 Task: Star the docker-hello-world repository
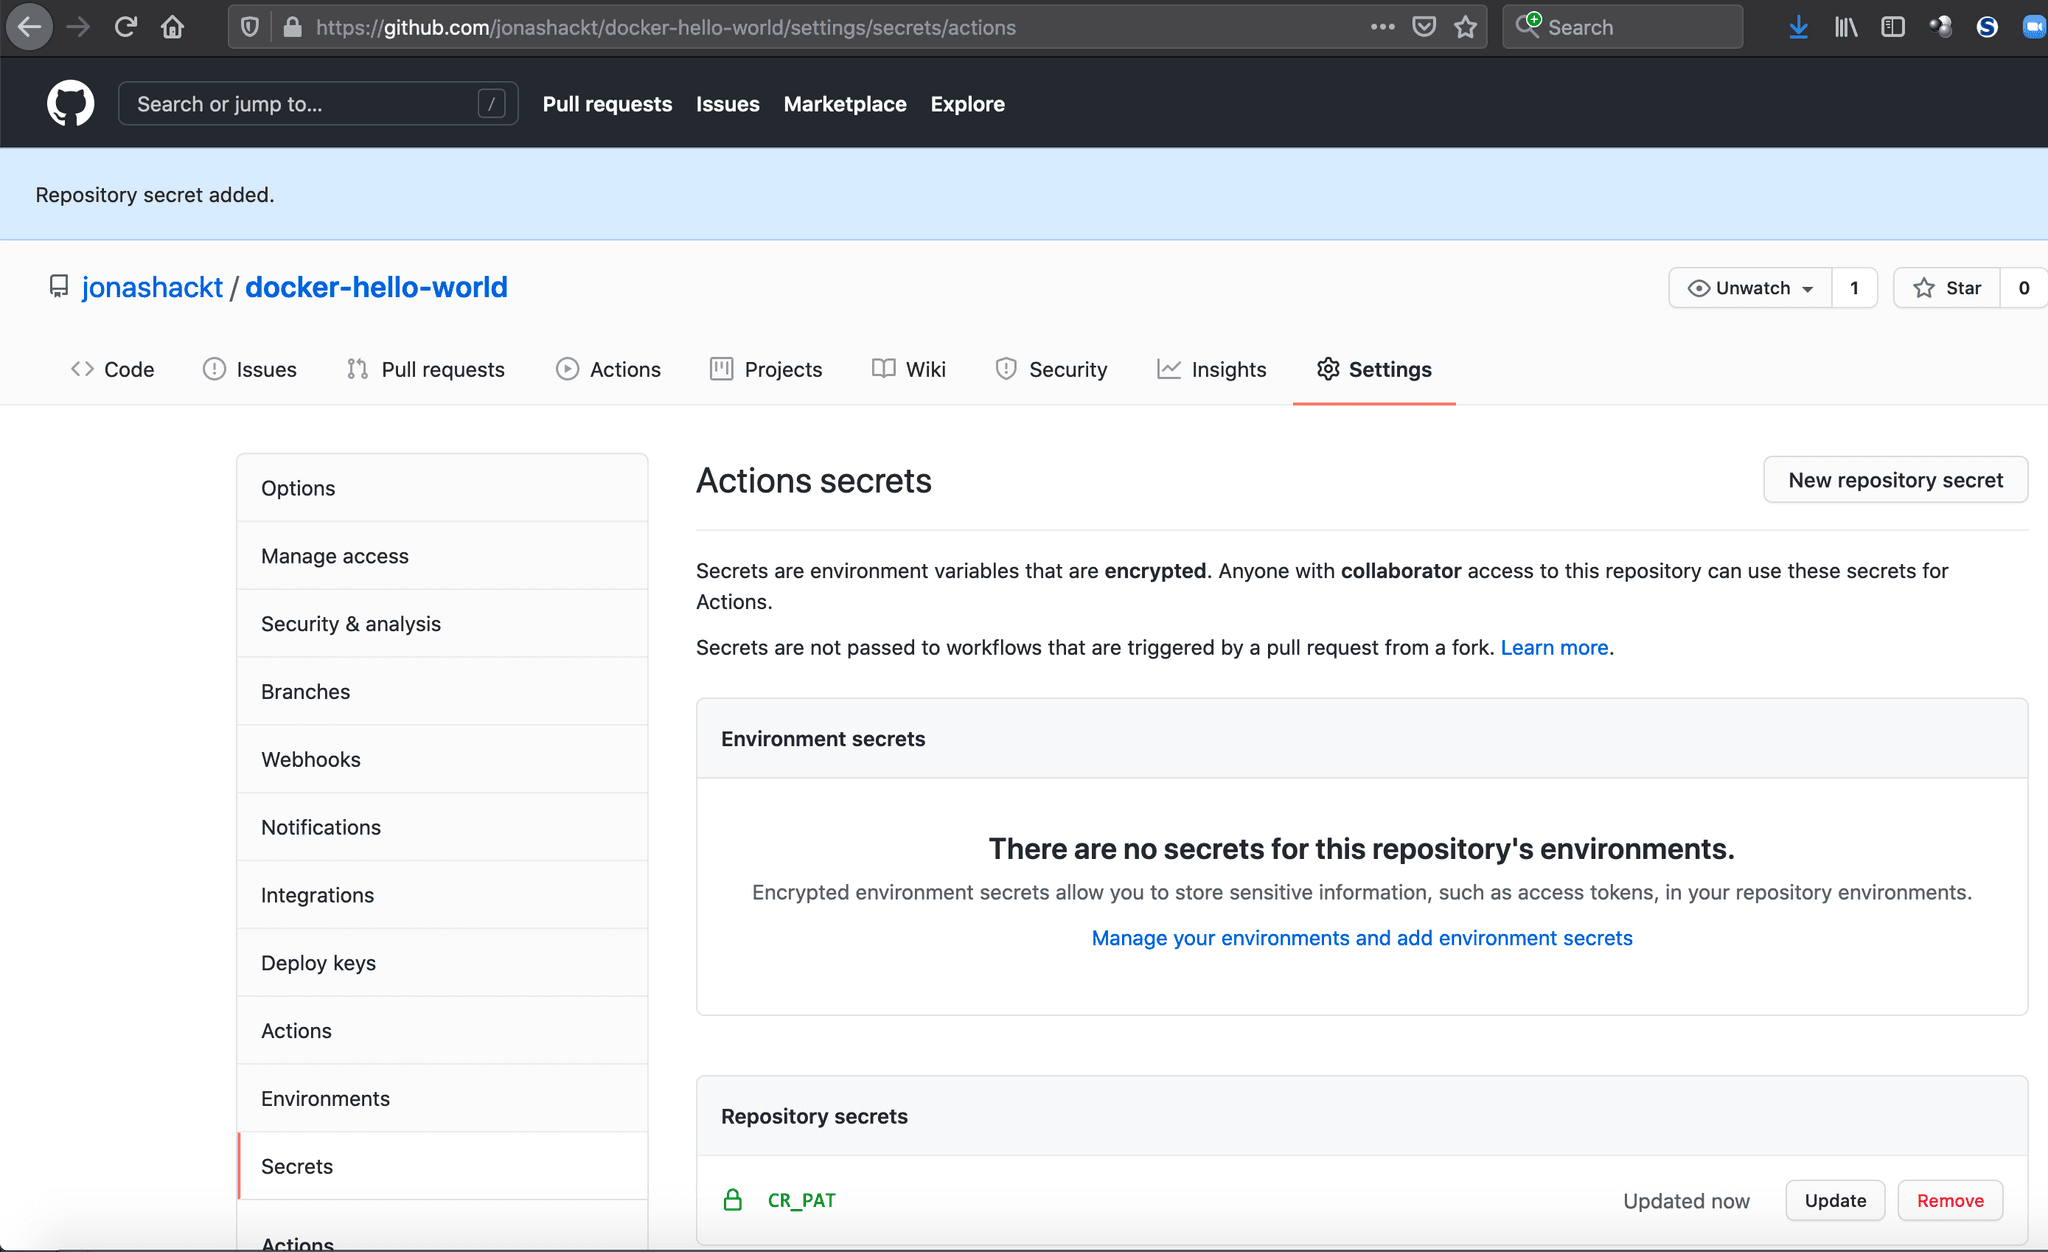(x=1947, y=288)
